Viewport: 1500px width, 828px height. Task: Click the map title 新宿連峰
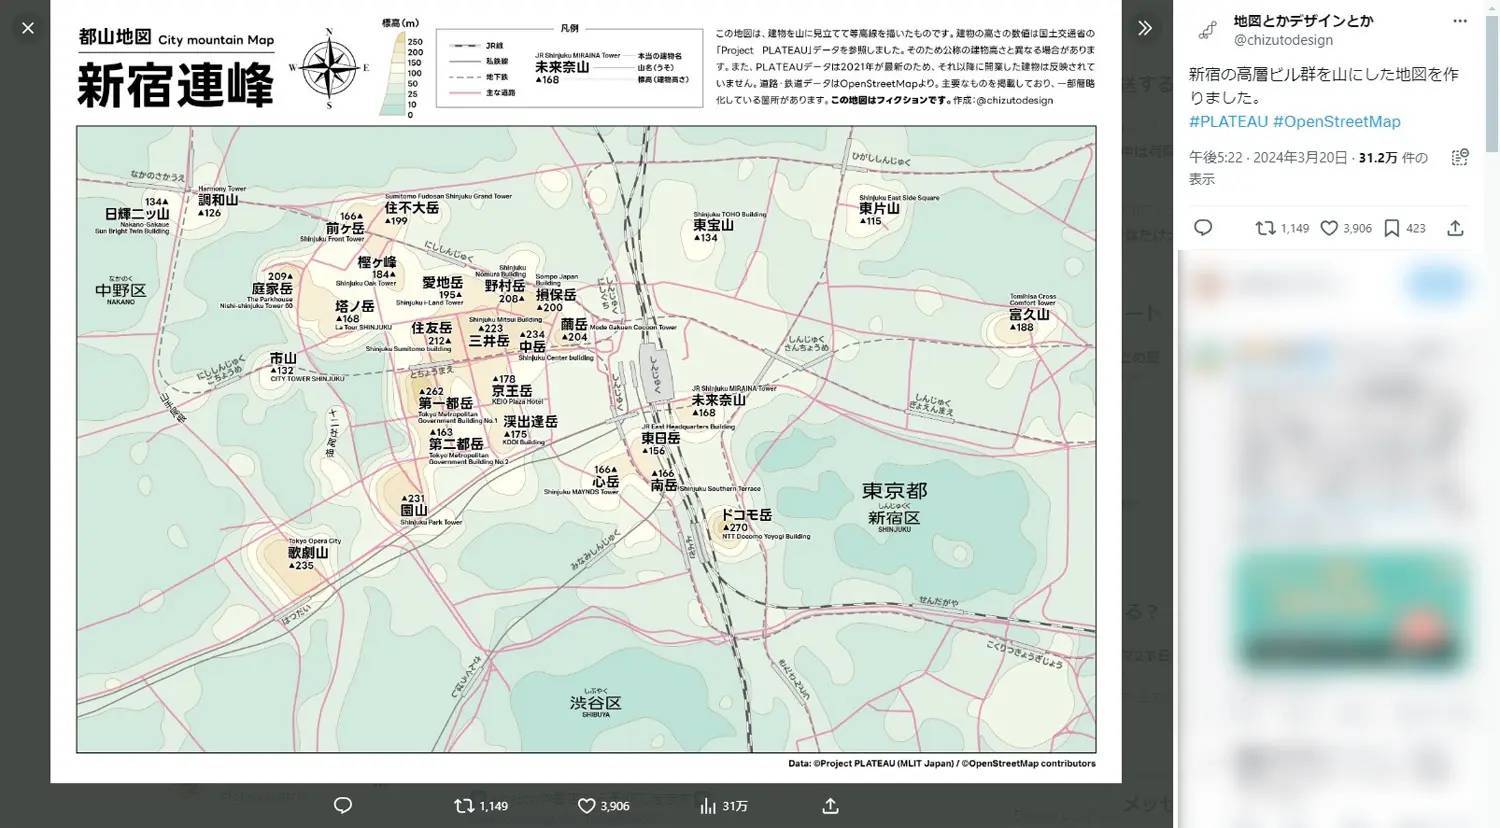tap(175, 85)
